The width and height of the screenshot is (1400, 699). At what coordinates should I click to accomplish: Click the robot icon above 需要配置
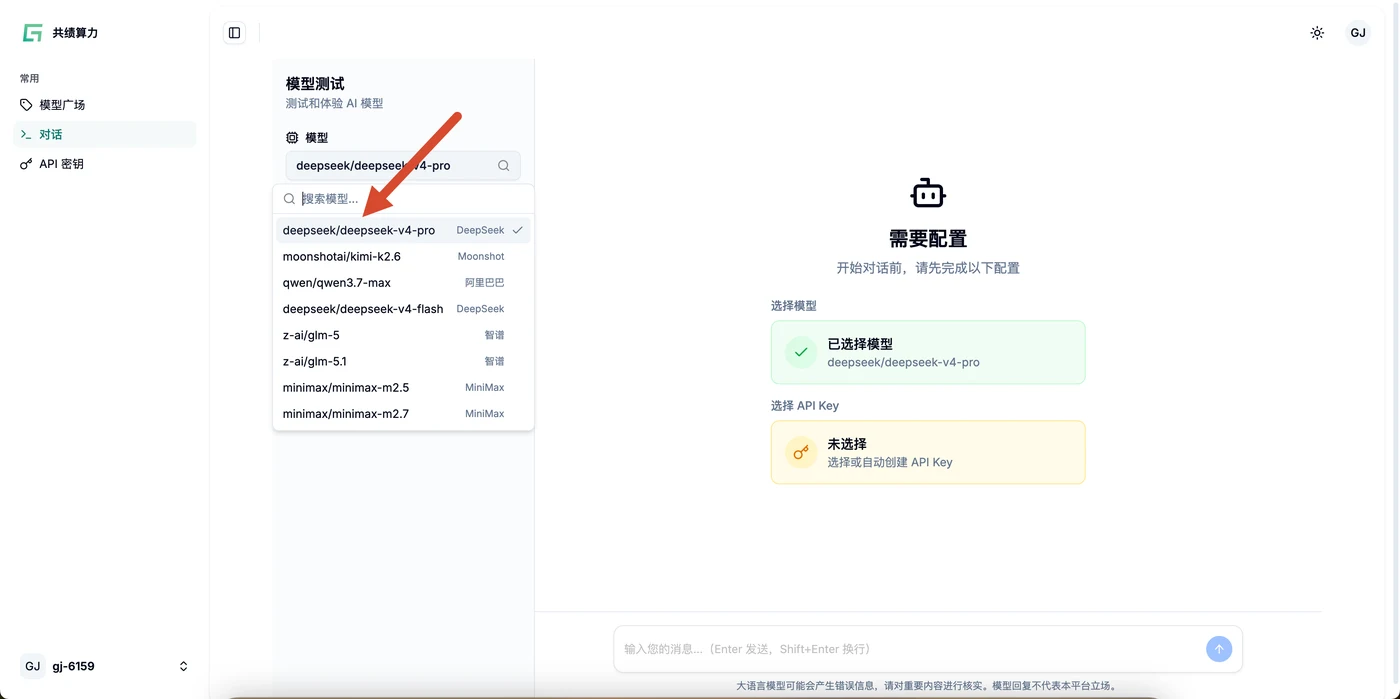928,193
